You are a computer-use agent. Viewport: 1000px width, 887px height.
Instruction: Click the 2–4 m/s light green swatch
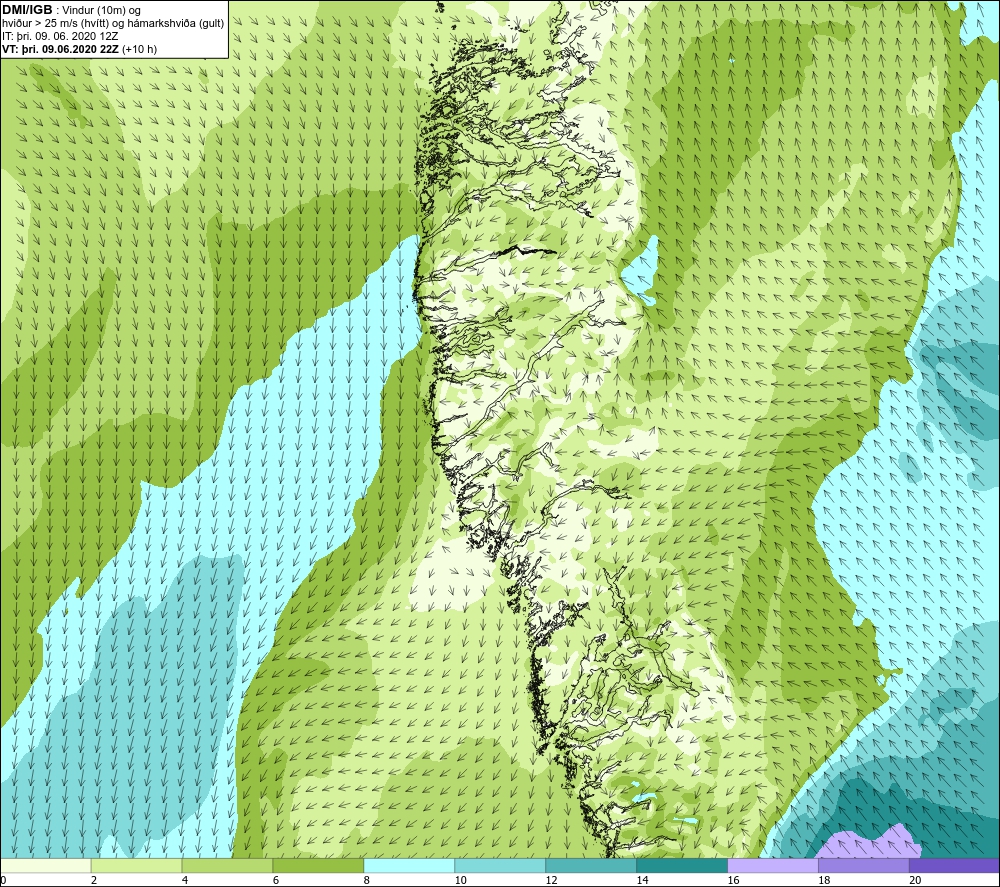pyautogui.click(x=136, y=866)
